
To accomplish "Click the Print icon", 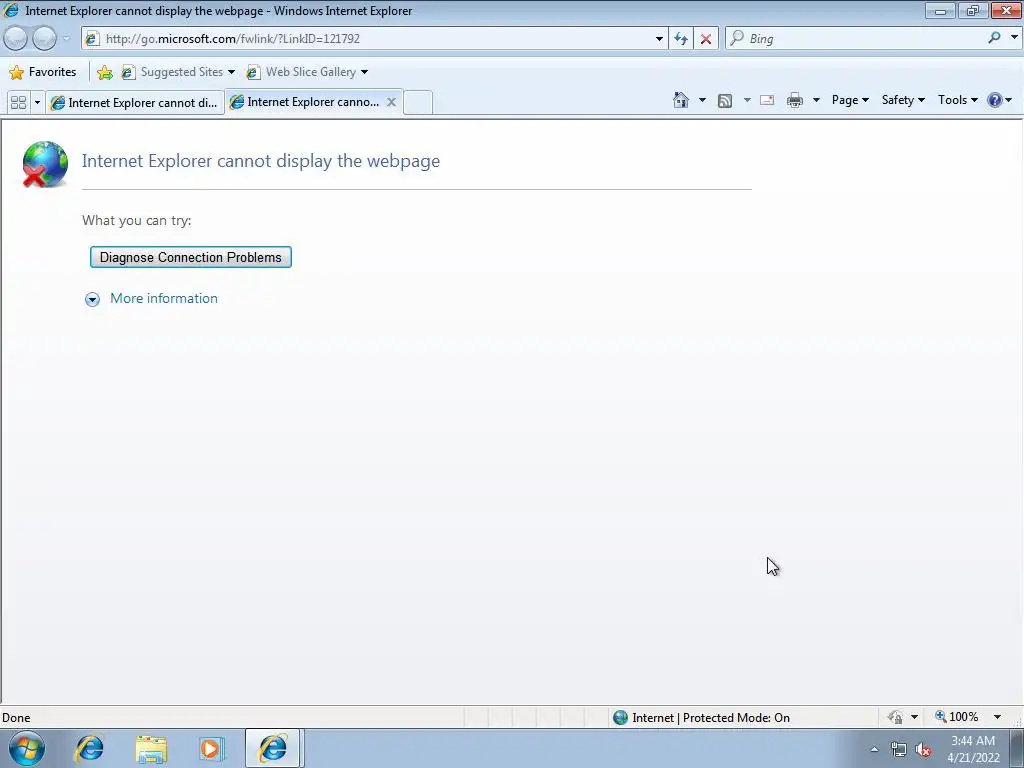I will coord(795,100).
